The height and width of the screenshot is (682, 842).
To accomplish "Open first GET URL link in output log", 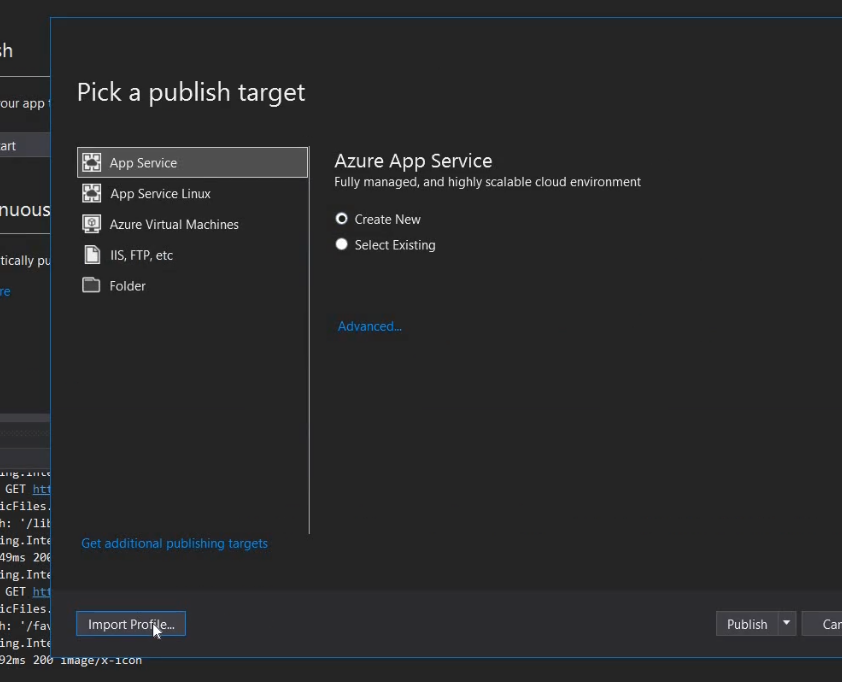I will coord(41,490).
